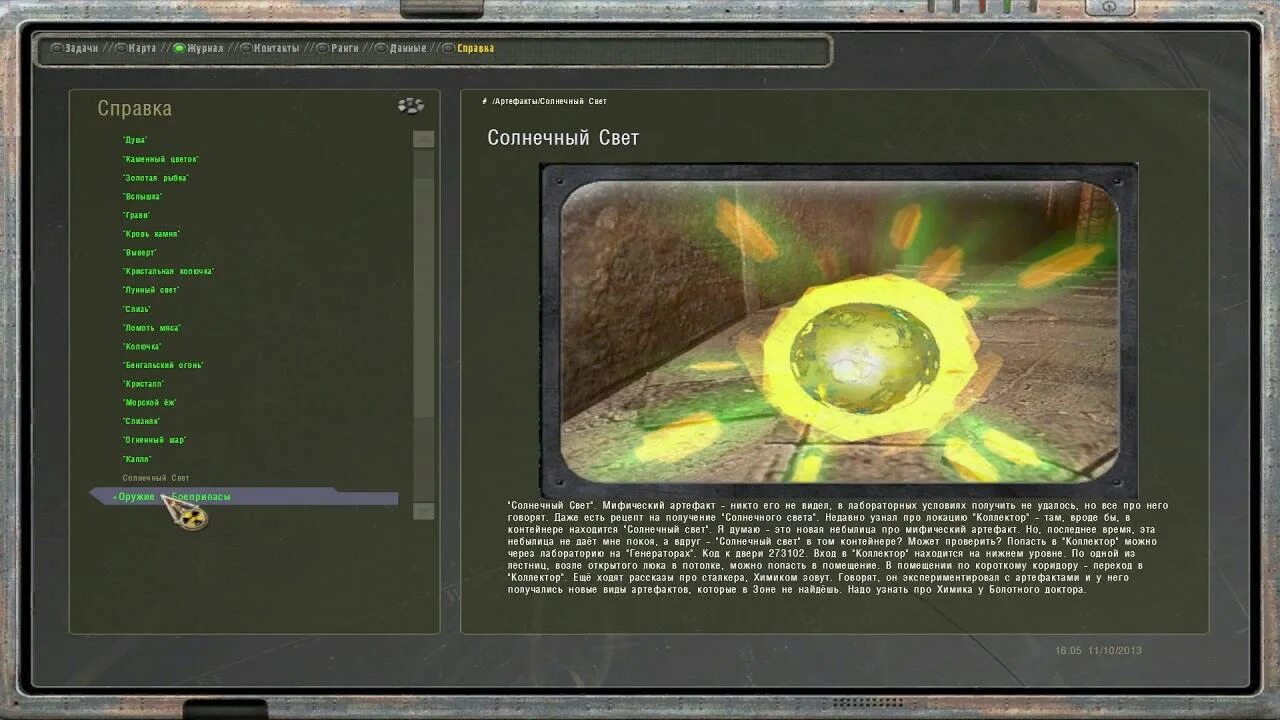This screenshot has height=720, width=1280.
Task: Select the active Справка tab
Action: pyautogui.click(x=468, y=48)
